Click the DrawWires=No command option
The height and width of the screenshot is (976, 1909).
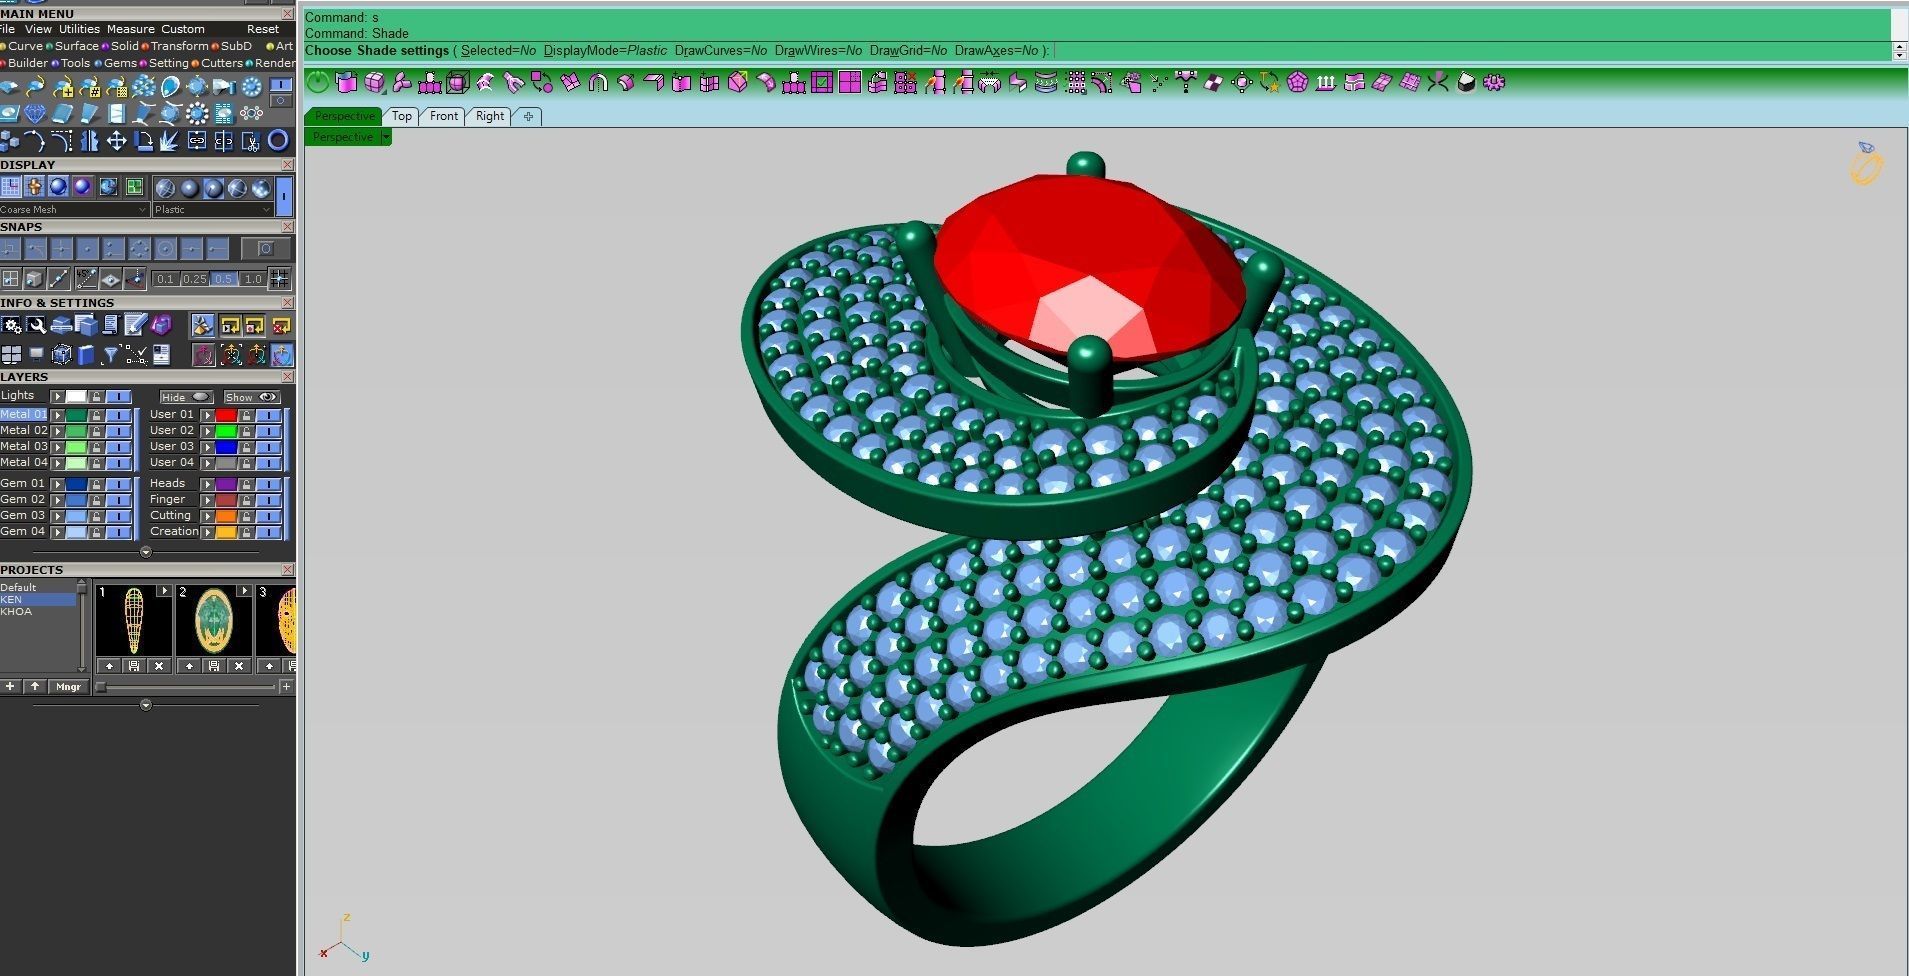coord(818,50)
